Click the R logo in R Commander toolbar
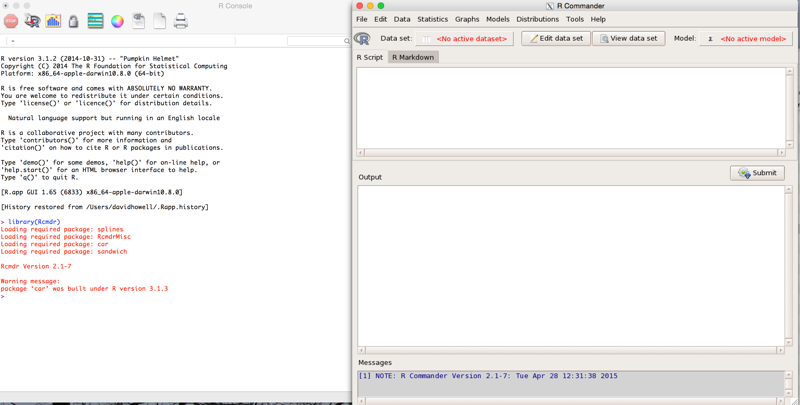Image resolution: width=800 pixels, height=405 pixels. click(x=362, y=38)
